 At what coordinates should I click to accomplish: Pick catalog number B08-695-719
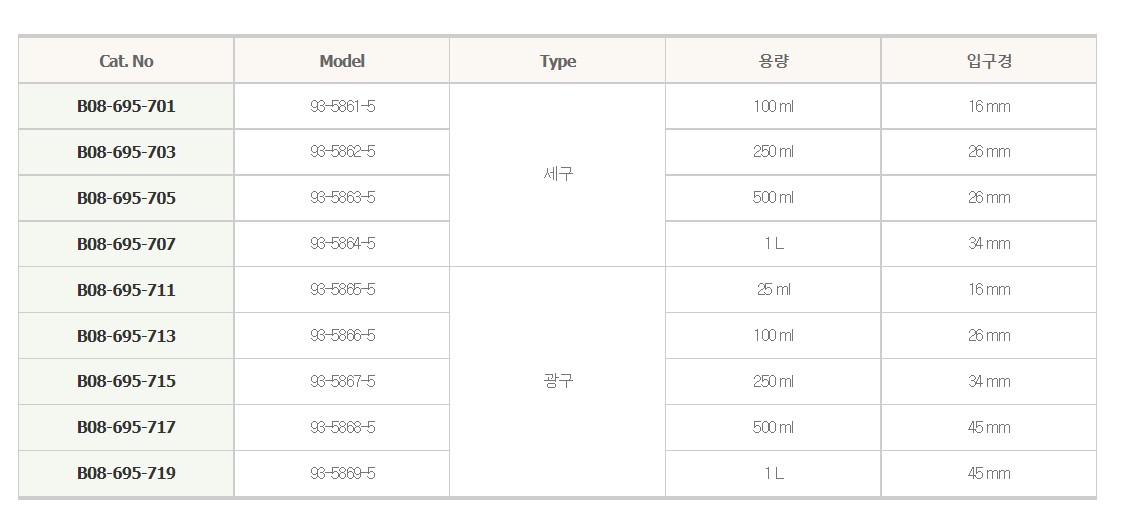[x=126, y=473]
